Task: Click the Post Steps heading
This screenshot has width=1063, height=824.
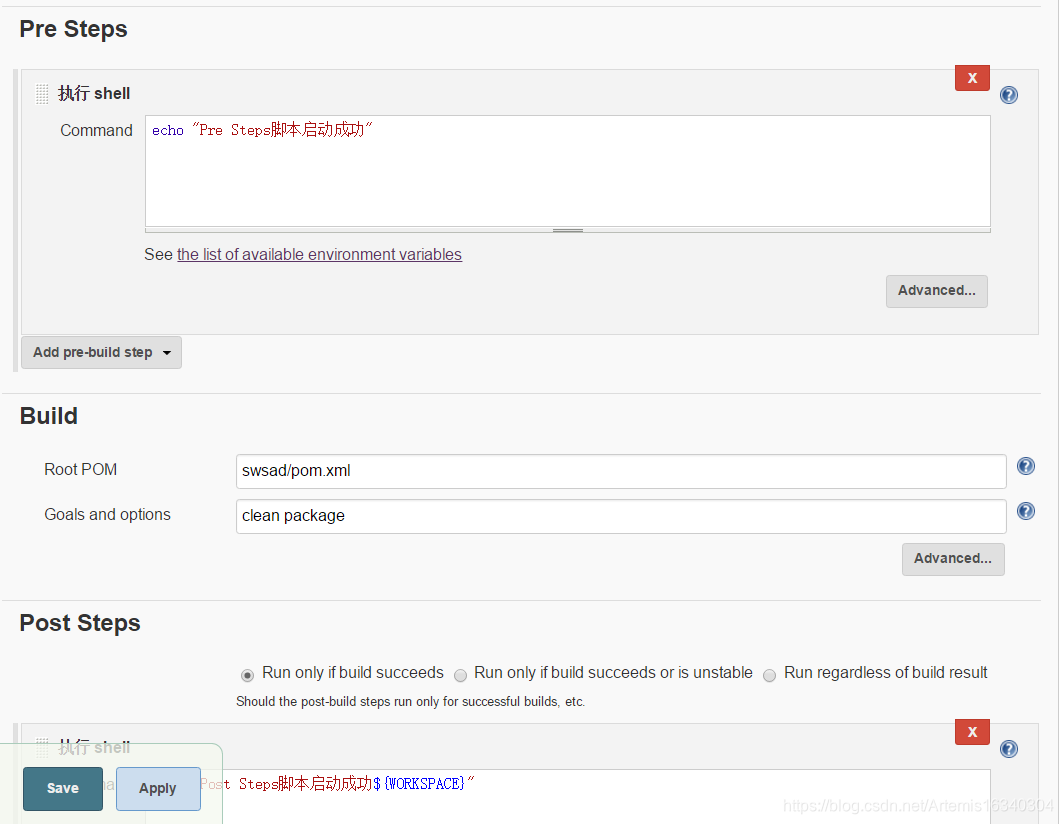Action: coord(79,623)
